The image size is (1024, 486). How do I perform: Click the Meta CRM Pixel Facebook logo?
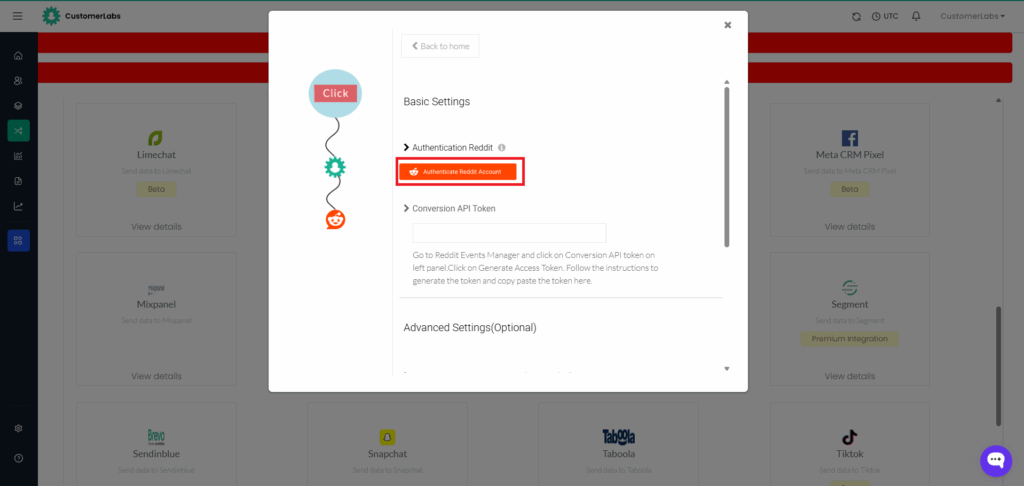click(850, 138)
